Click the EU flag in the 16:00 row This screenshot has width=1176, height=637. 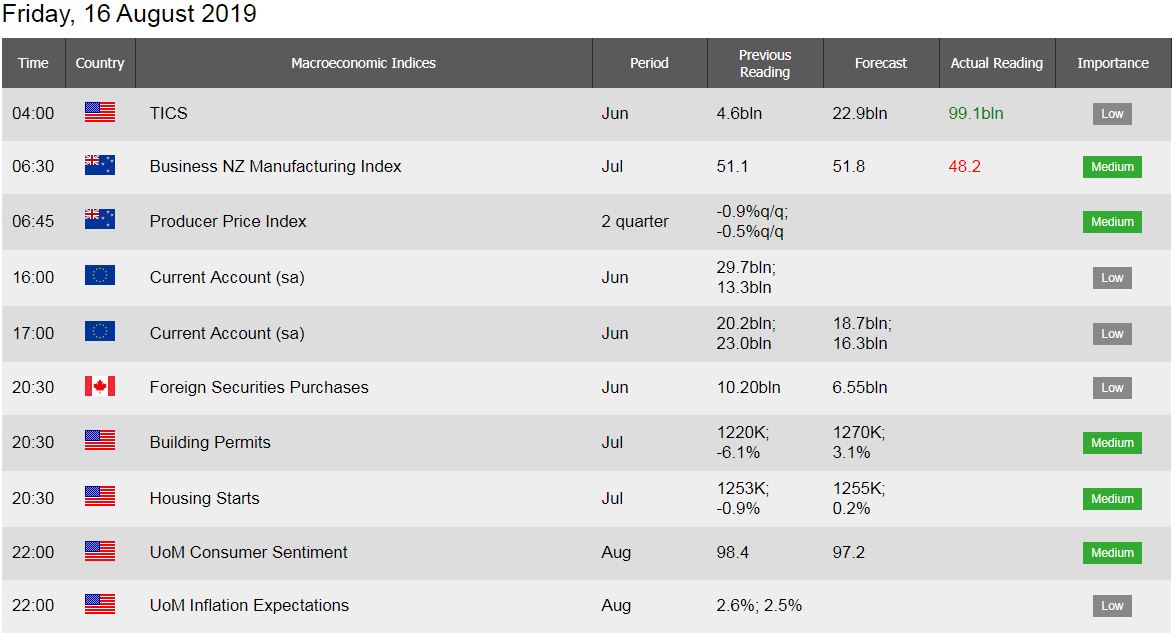(x=100, y=275)
